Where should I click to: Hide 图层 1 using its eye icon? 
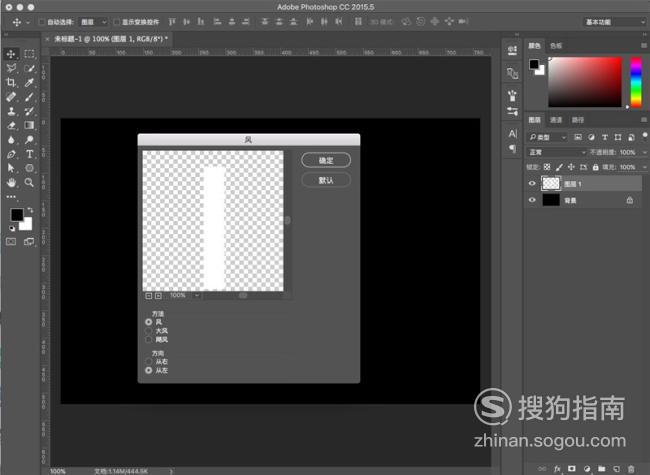click(532, 184)
